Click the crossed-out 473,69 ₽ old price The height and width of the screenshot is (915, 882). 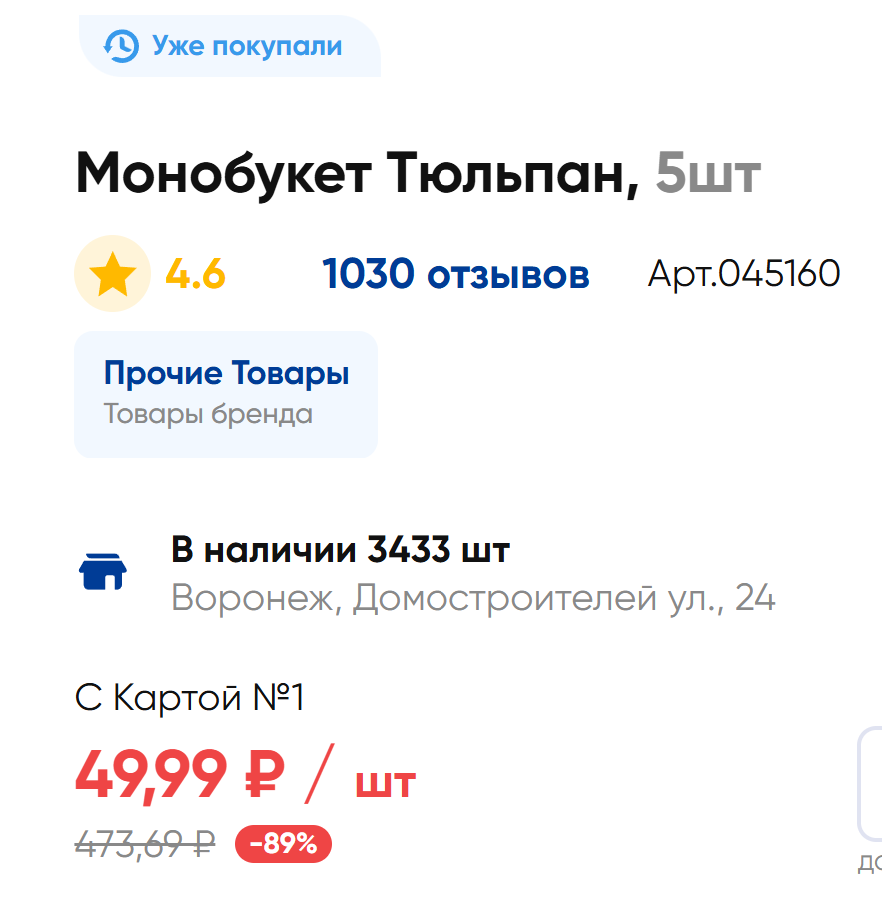pos(145,844)
